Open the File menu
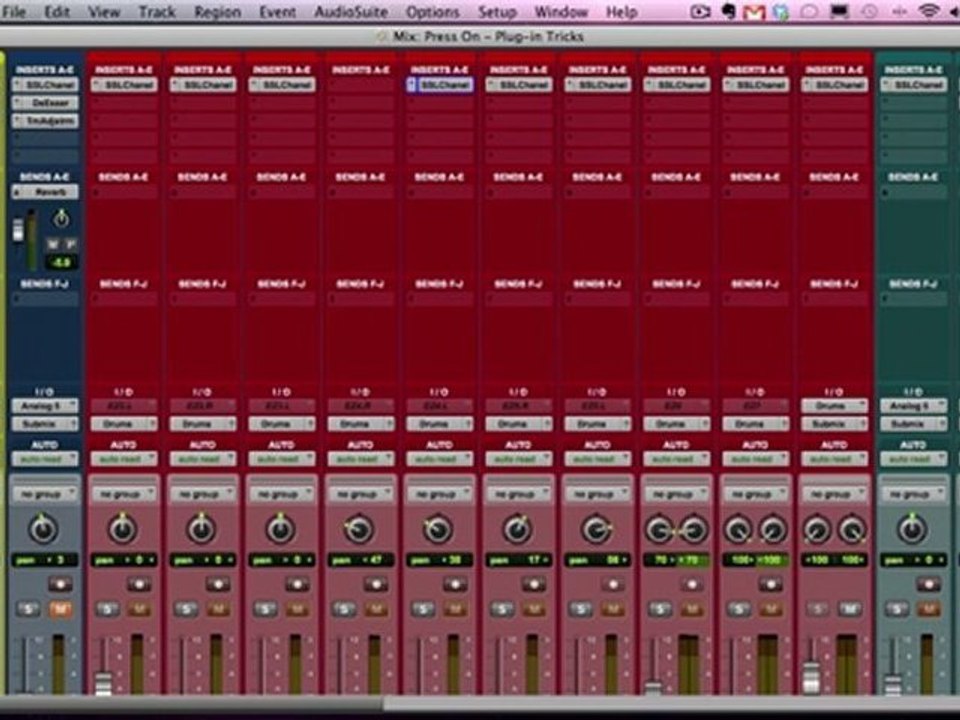 pos(14,12)
